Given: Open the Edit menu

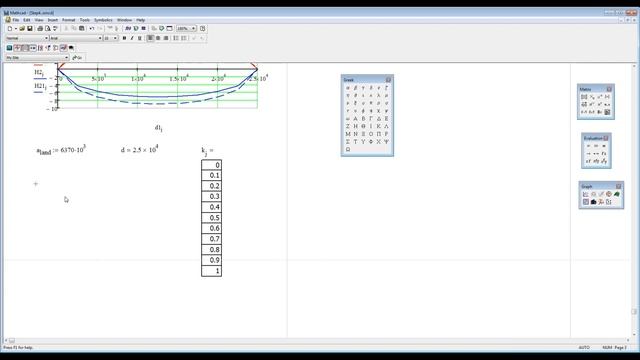Looking at the screenshot, I should (27, 20).
